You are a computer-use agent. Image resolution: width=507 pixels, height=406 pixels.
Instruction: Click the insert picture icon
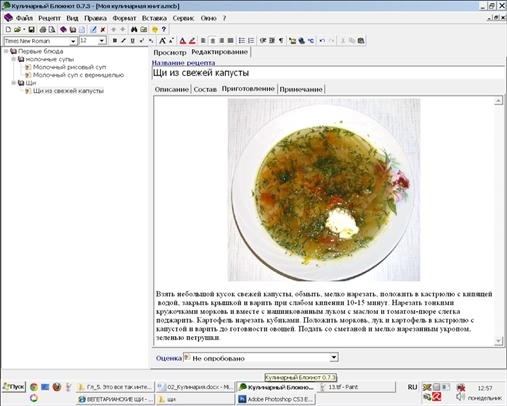pos(292,41)
